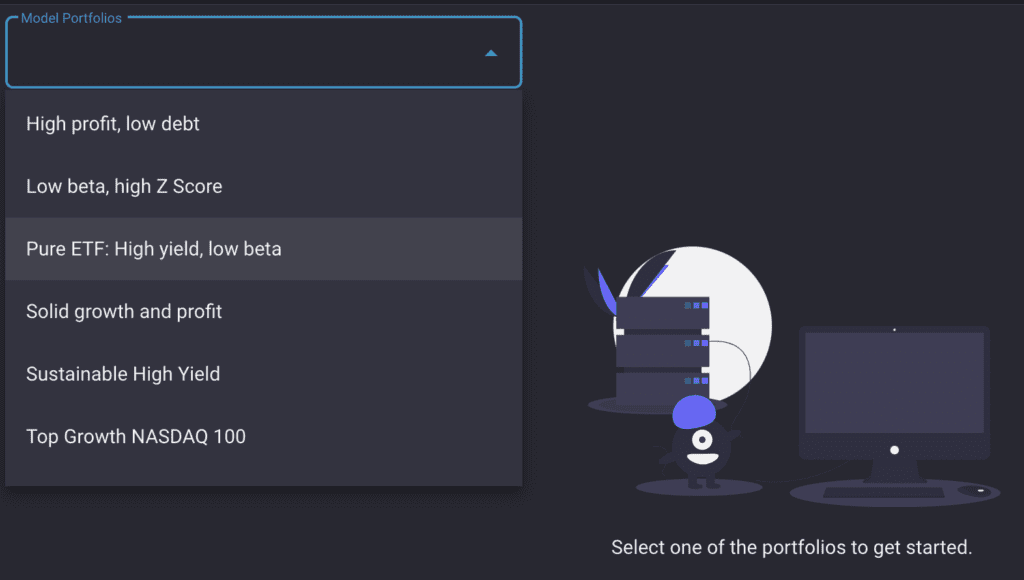
Task: Click the Model Portfolios field label
Action: (x=71, y=18)
